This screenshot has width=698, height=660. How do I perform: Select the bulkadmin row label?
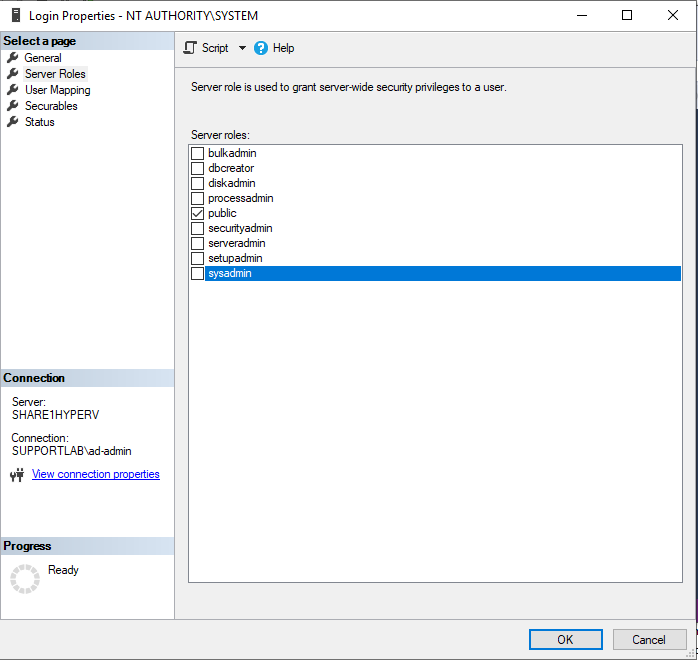point(232,153)
